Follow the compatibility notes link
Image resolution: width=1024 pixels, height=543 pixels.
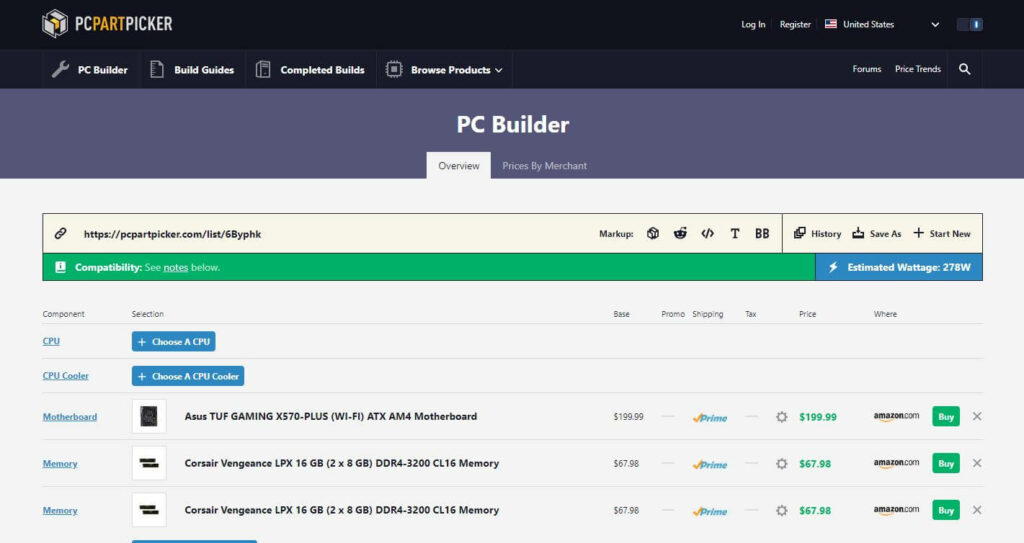click(176, 267)
